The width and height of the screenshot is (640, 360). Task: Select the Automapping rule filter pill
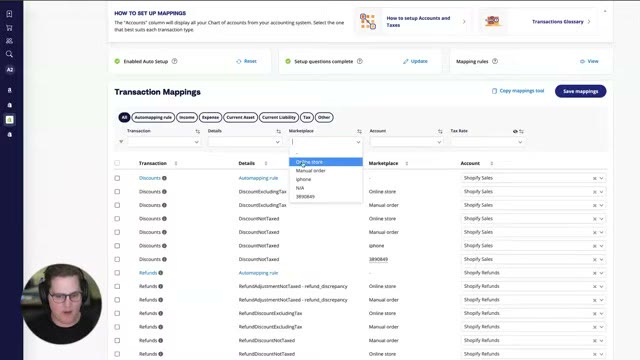click(x=153, y=118)
